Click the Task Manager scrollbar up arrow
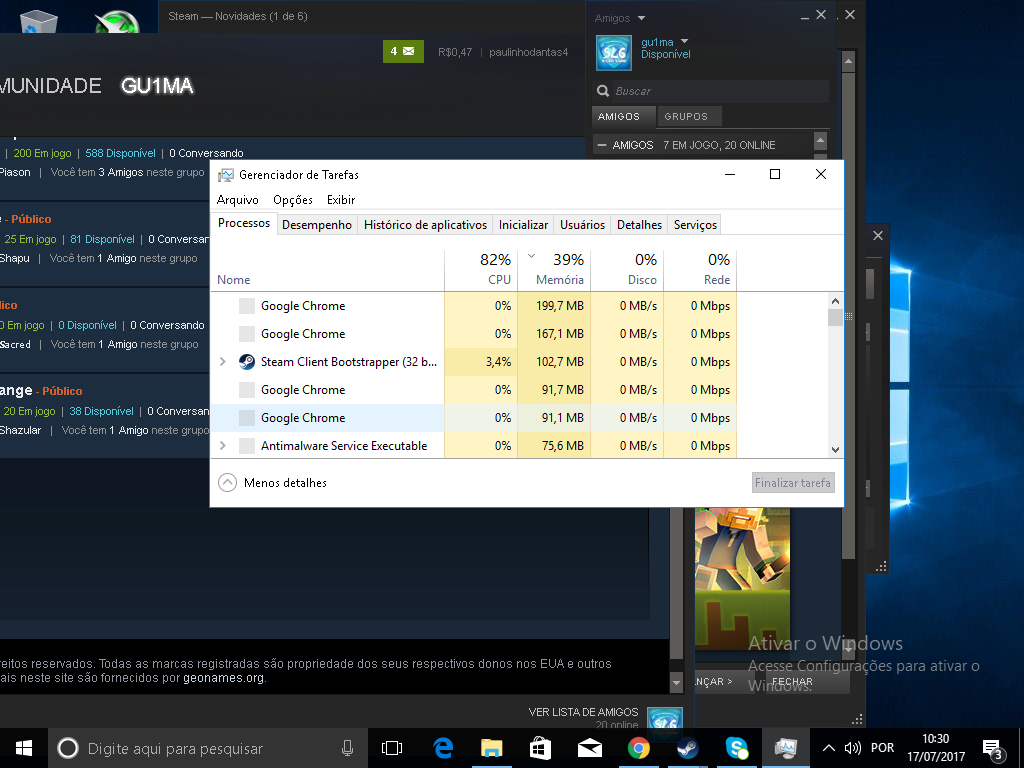 click(x=835, y=301)
